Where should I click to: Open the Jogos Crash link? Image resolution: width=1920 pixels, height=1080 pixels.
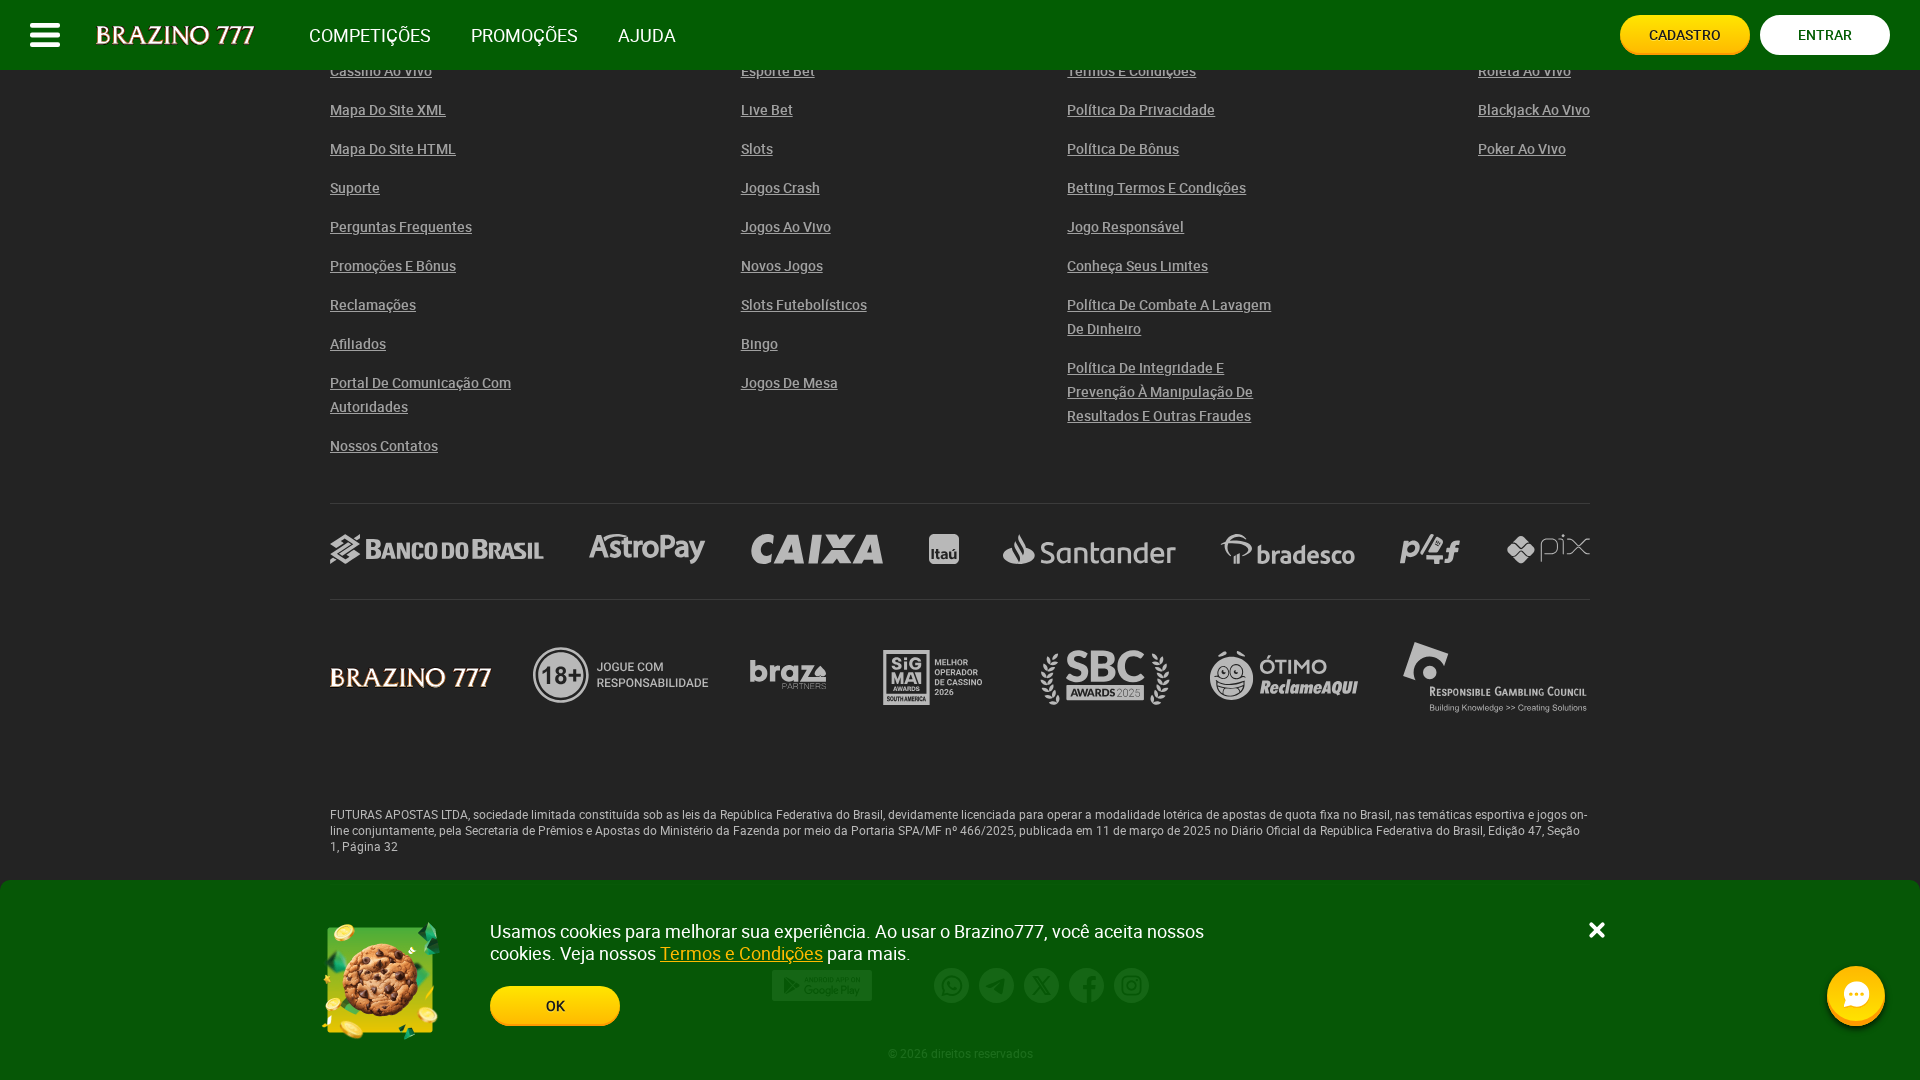(780, 188)
